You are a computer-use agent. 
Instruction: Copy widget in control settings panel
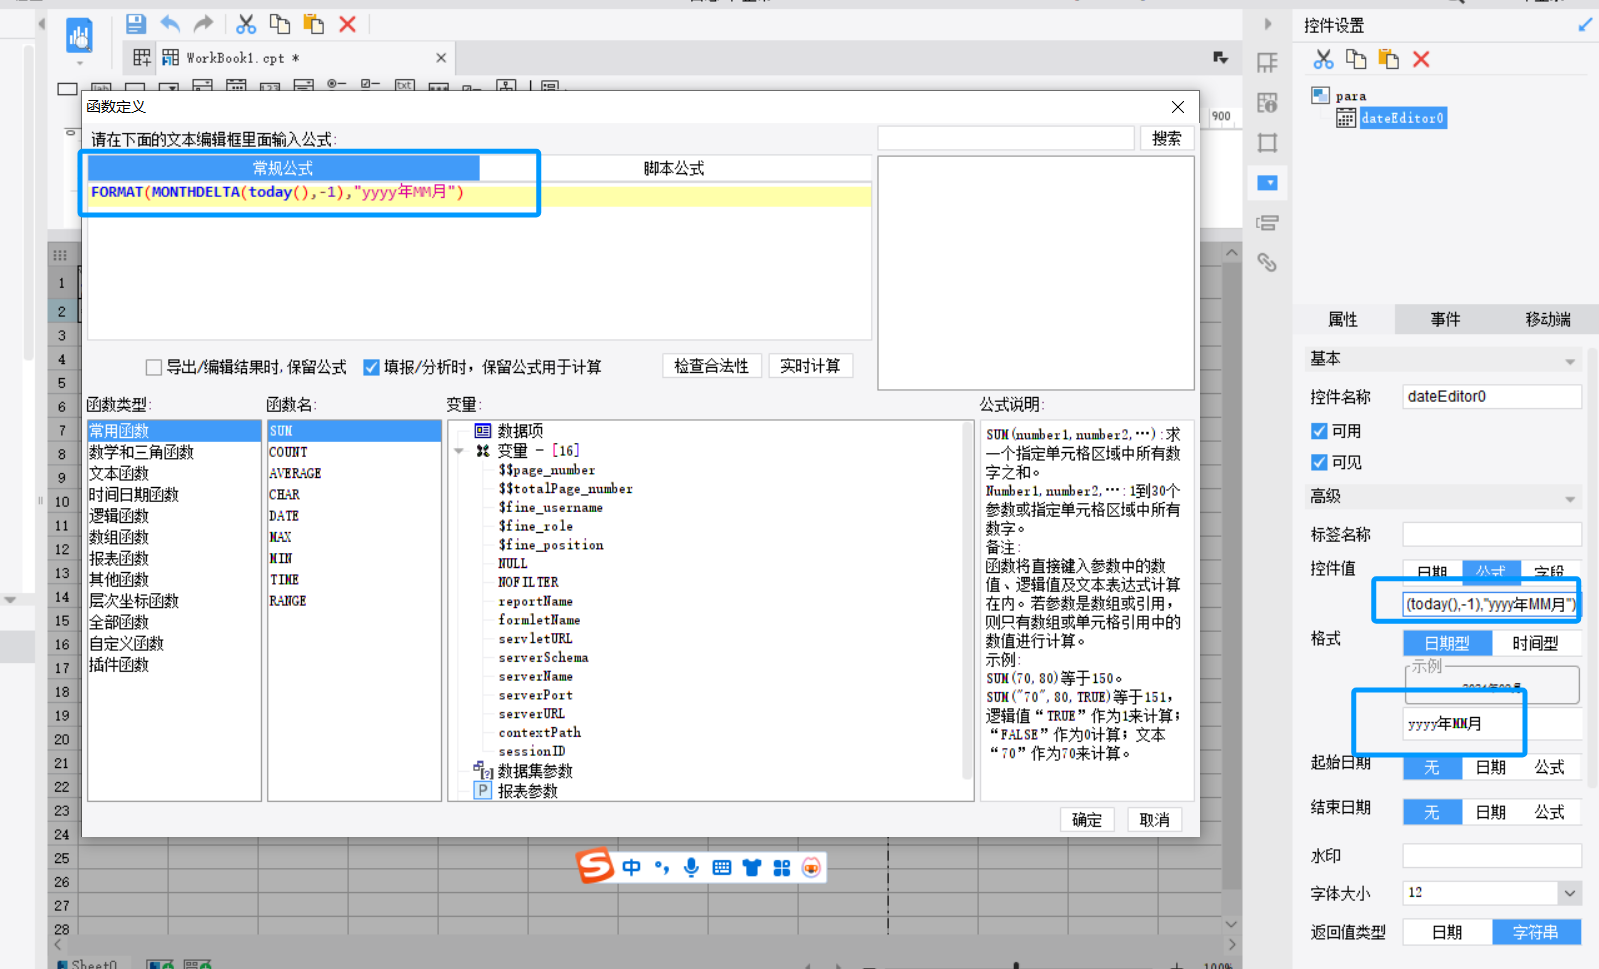(x=1356, y=59)
